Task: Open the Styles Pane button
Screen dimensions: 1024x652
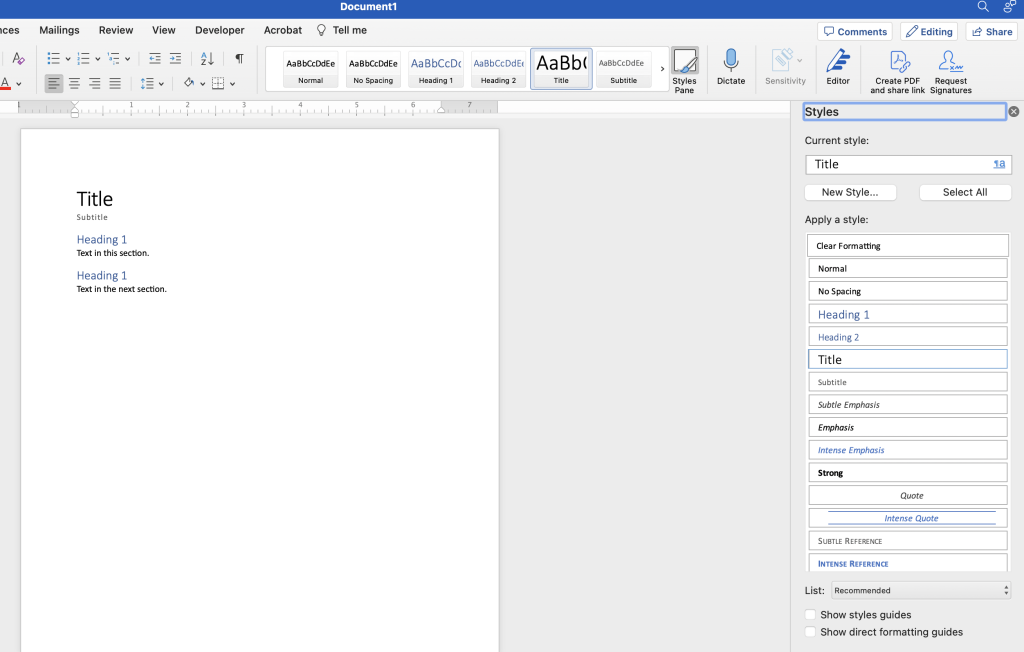Action: [x=684, y=71]
